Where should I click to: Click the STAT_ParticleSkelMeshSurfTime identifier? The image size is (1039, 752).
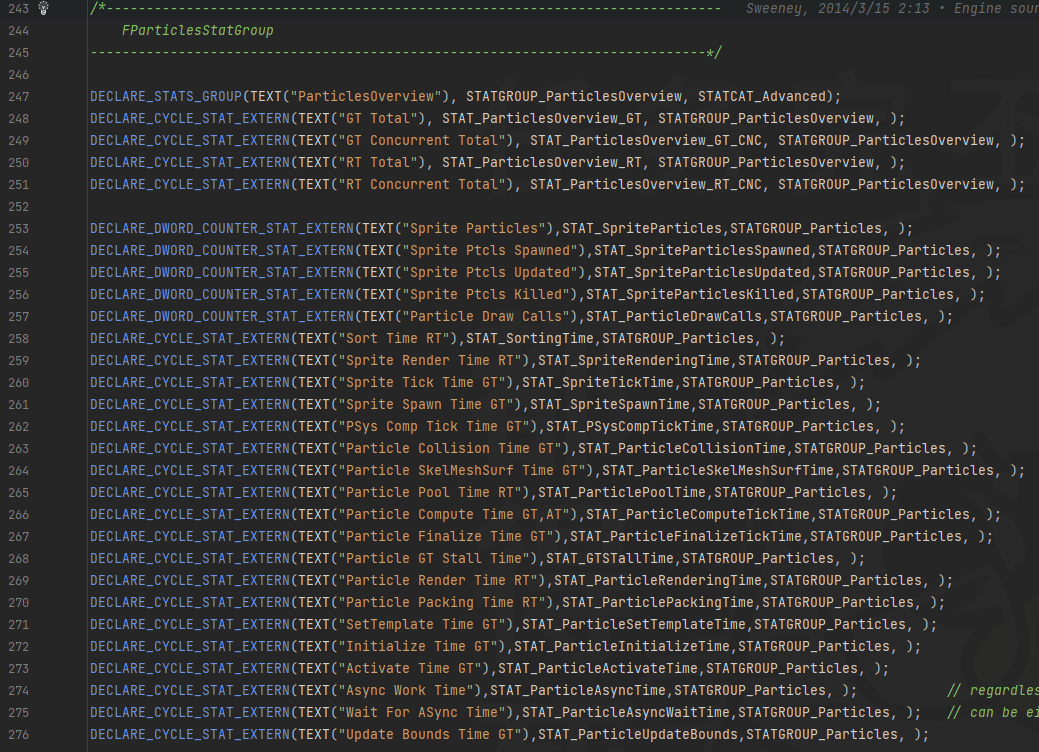[x=718, y=470]
